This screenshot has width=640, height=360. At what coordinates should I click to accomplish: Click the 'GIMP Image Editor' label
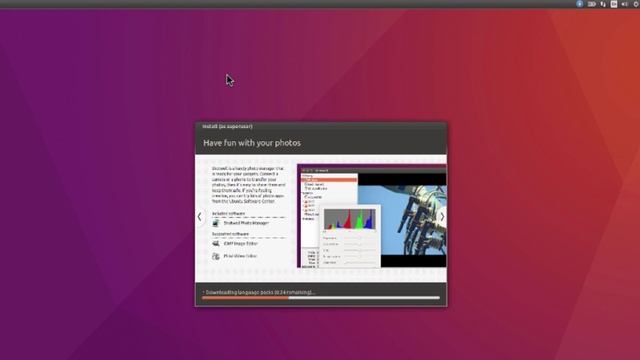241,244
